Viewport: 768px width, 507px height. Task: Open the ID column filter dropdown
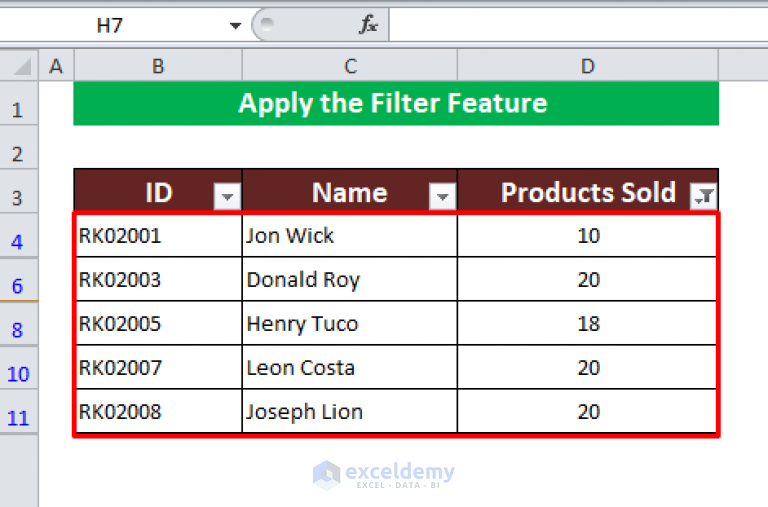pyautogui.click(x=227, y=196)
